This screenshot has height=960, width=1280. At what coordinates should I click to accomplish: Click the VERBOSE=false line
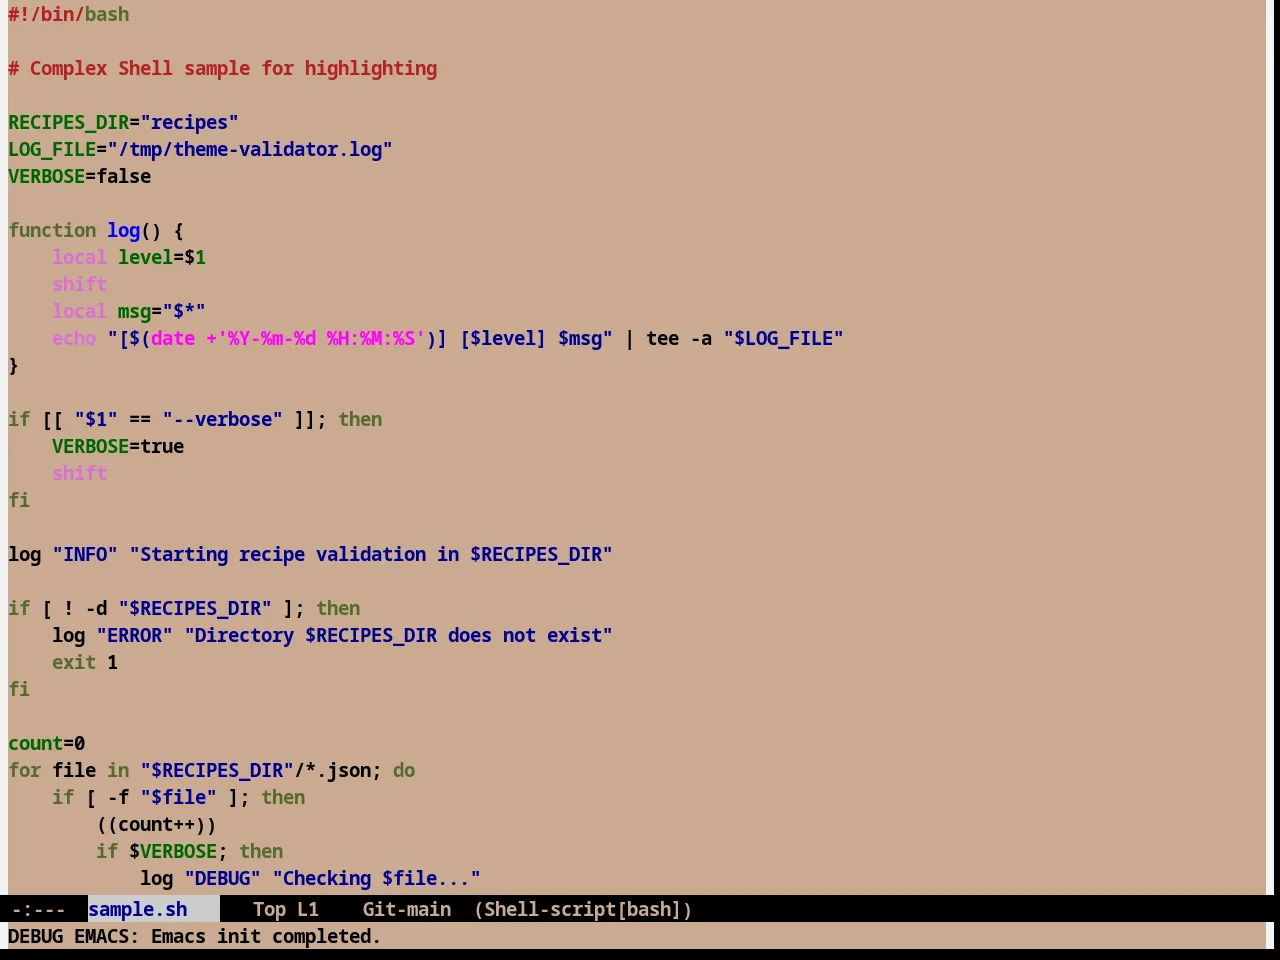pyautogui.click(x=80, y=176)
